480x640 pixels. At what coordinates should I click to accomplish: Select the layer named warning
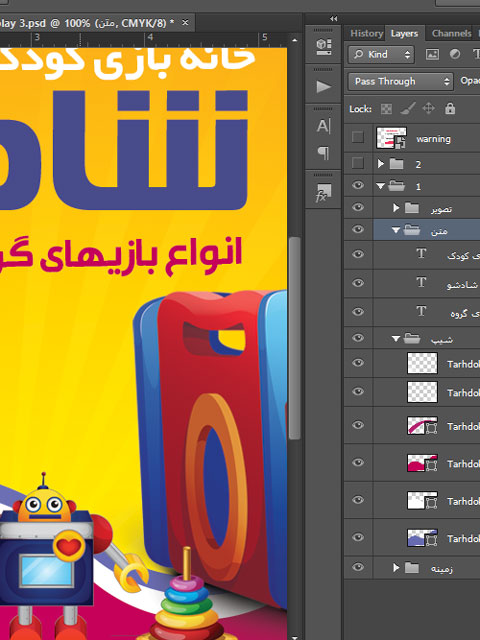pos(433,139)
